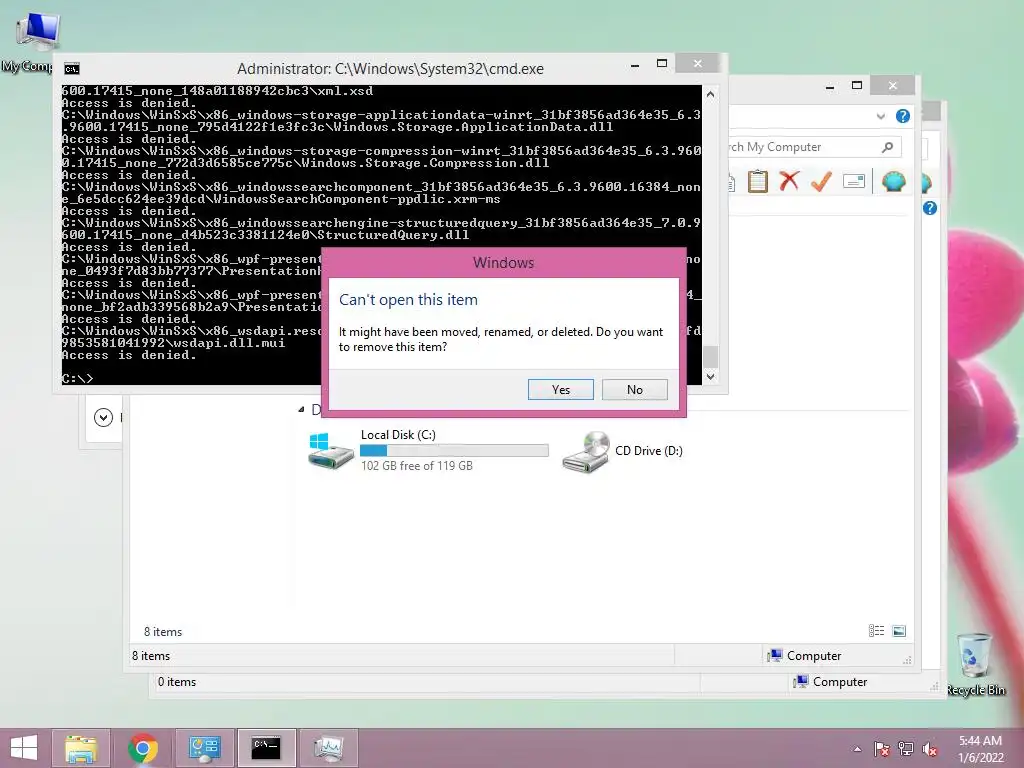
Task: Select Local Disk (C:) drive
Action: 428,450
